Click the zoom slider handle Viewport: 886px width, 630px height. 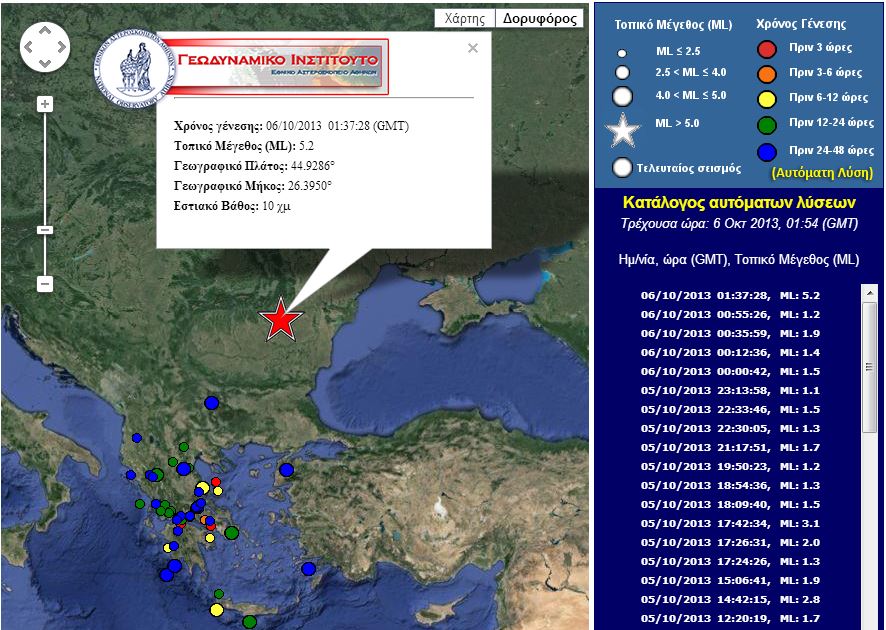[45, 230]
